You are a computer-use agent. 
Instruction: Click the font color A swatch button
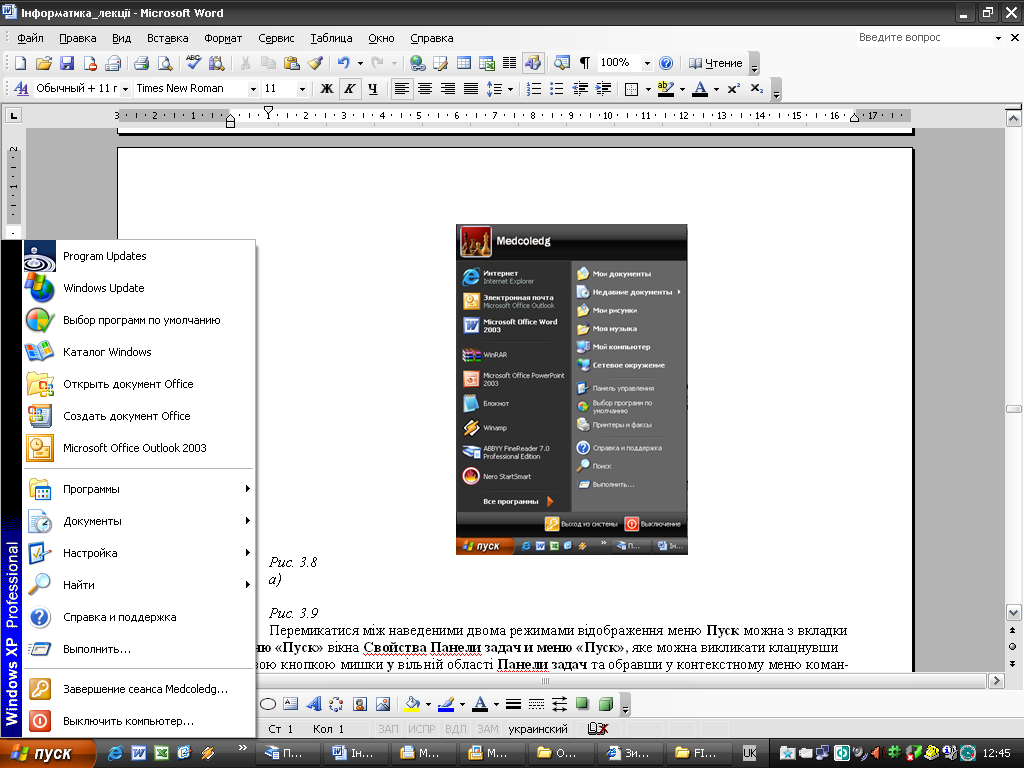(x=699, y=89)
